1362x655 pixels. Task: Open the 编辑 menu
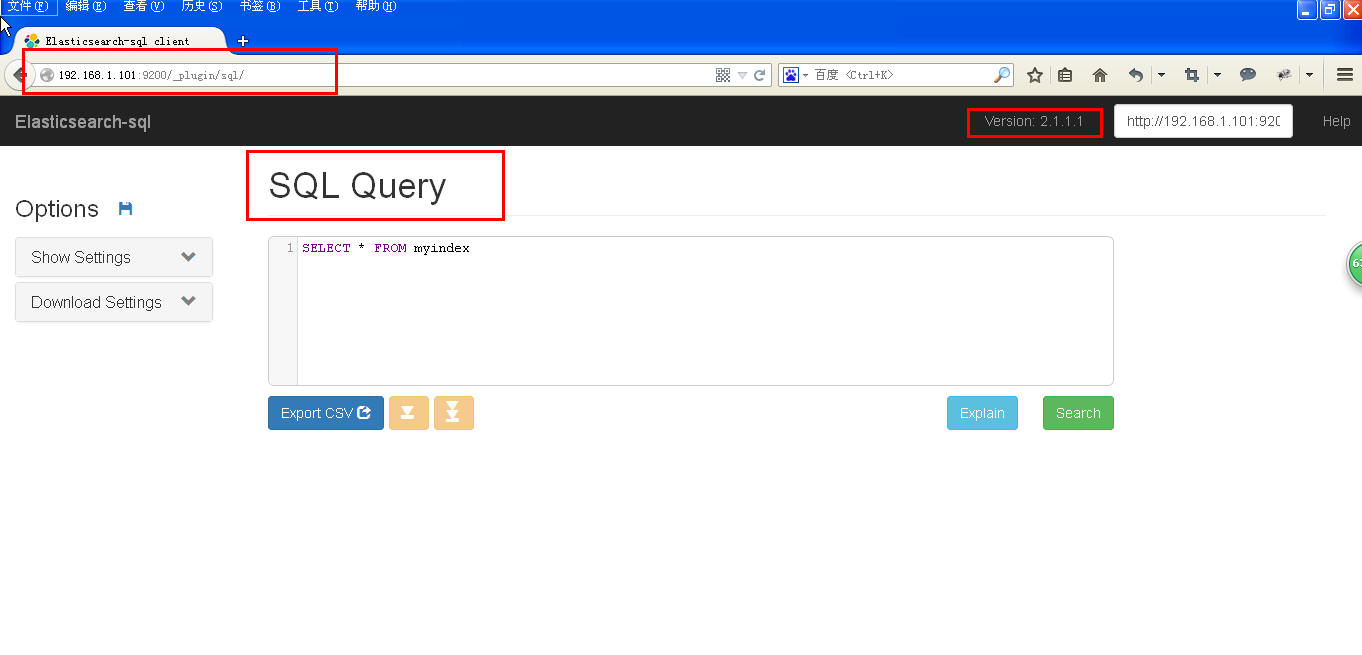[x=86, y=6]
